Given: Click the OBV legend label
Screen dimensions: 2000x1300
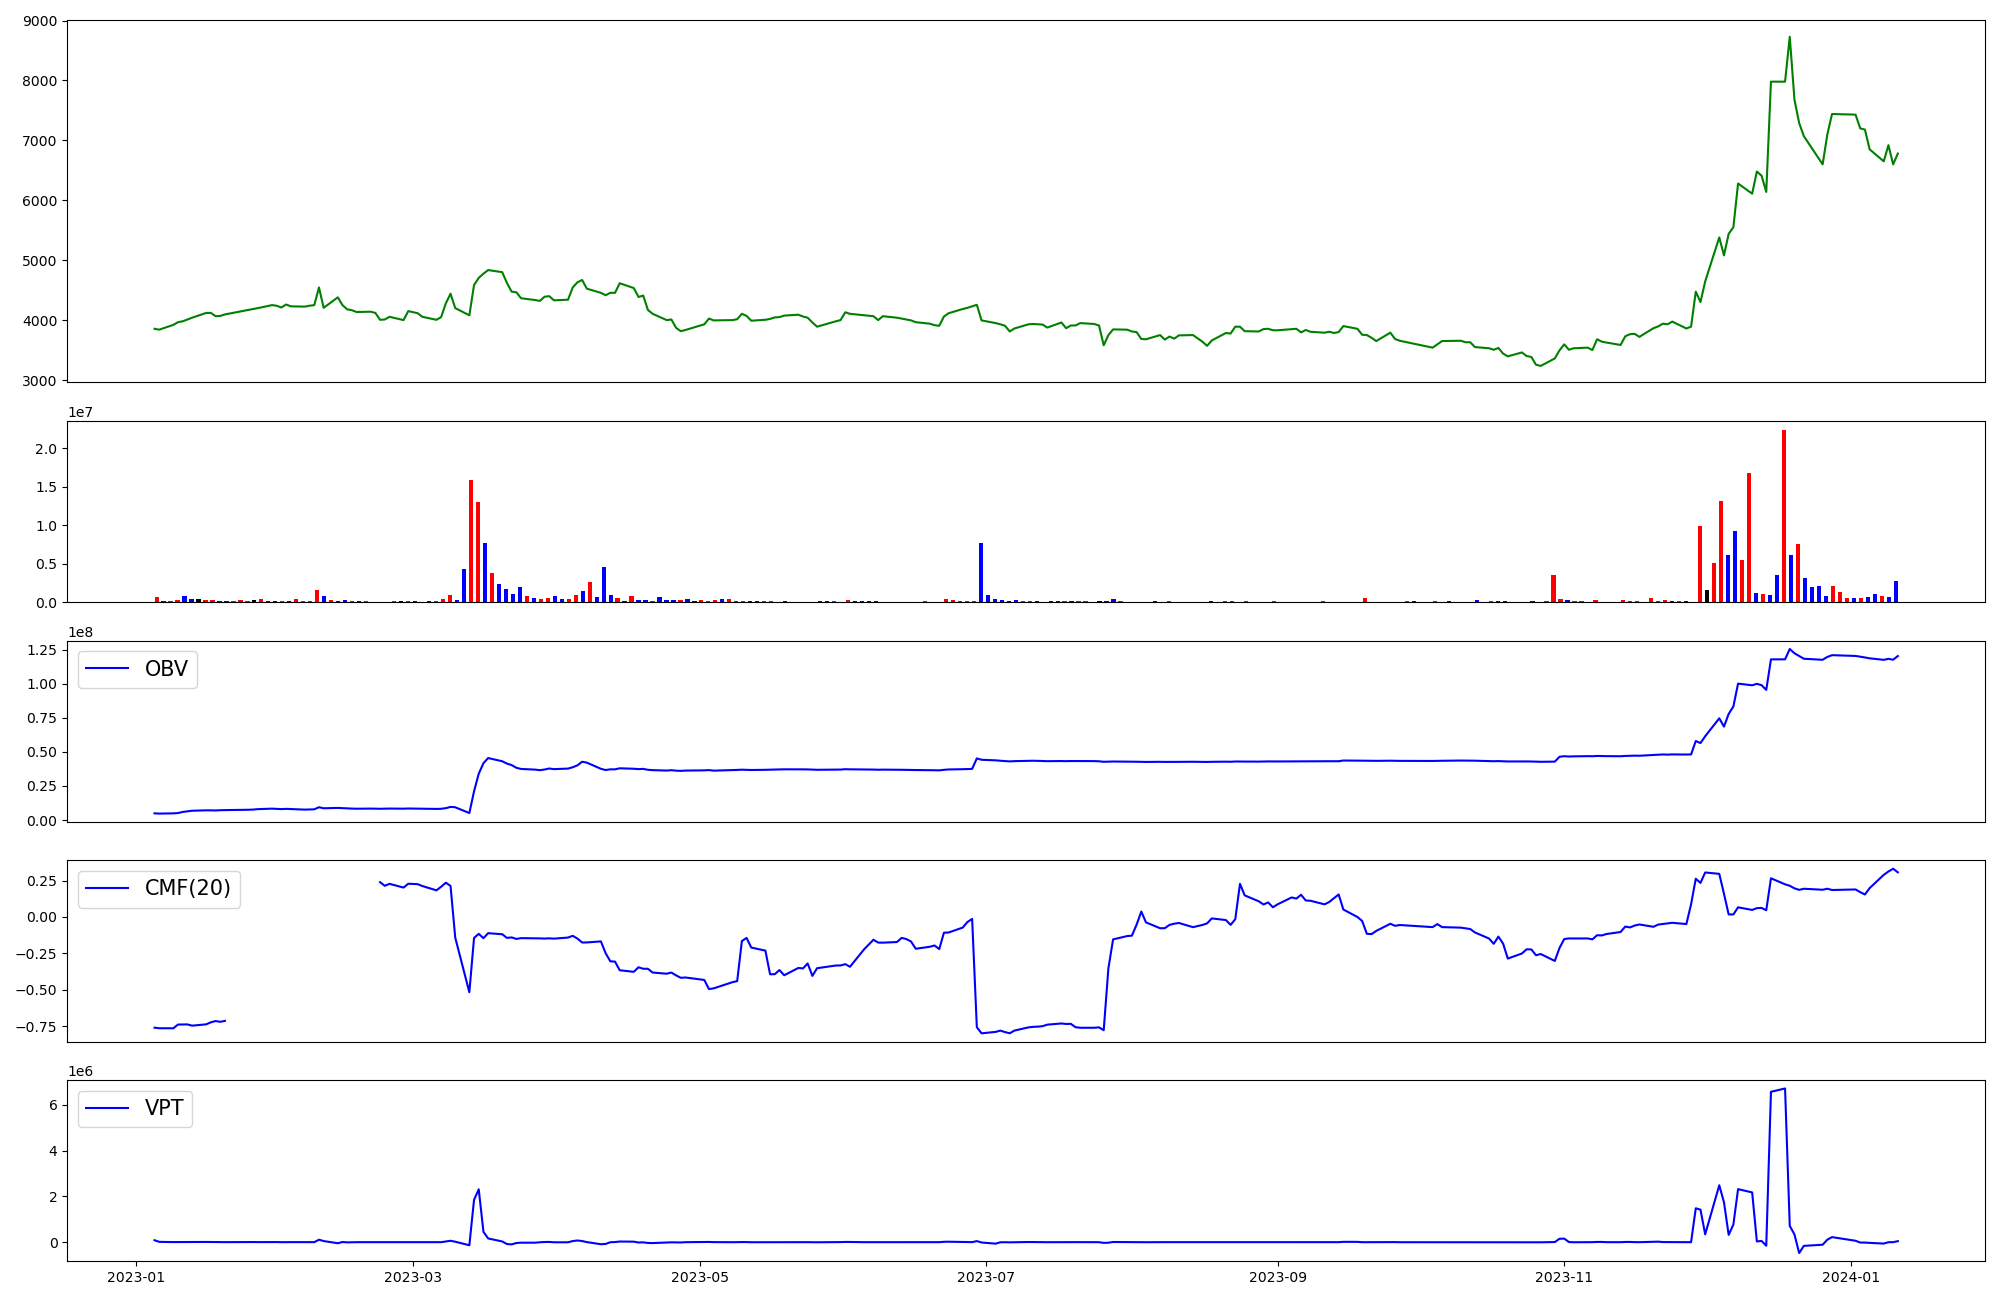Looking at the screenshot, I should coord(166,669).
